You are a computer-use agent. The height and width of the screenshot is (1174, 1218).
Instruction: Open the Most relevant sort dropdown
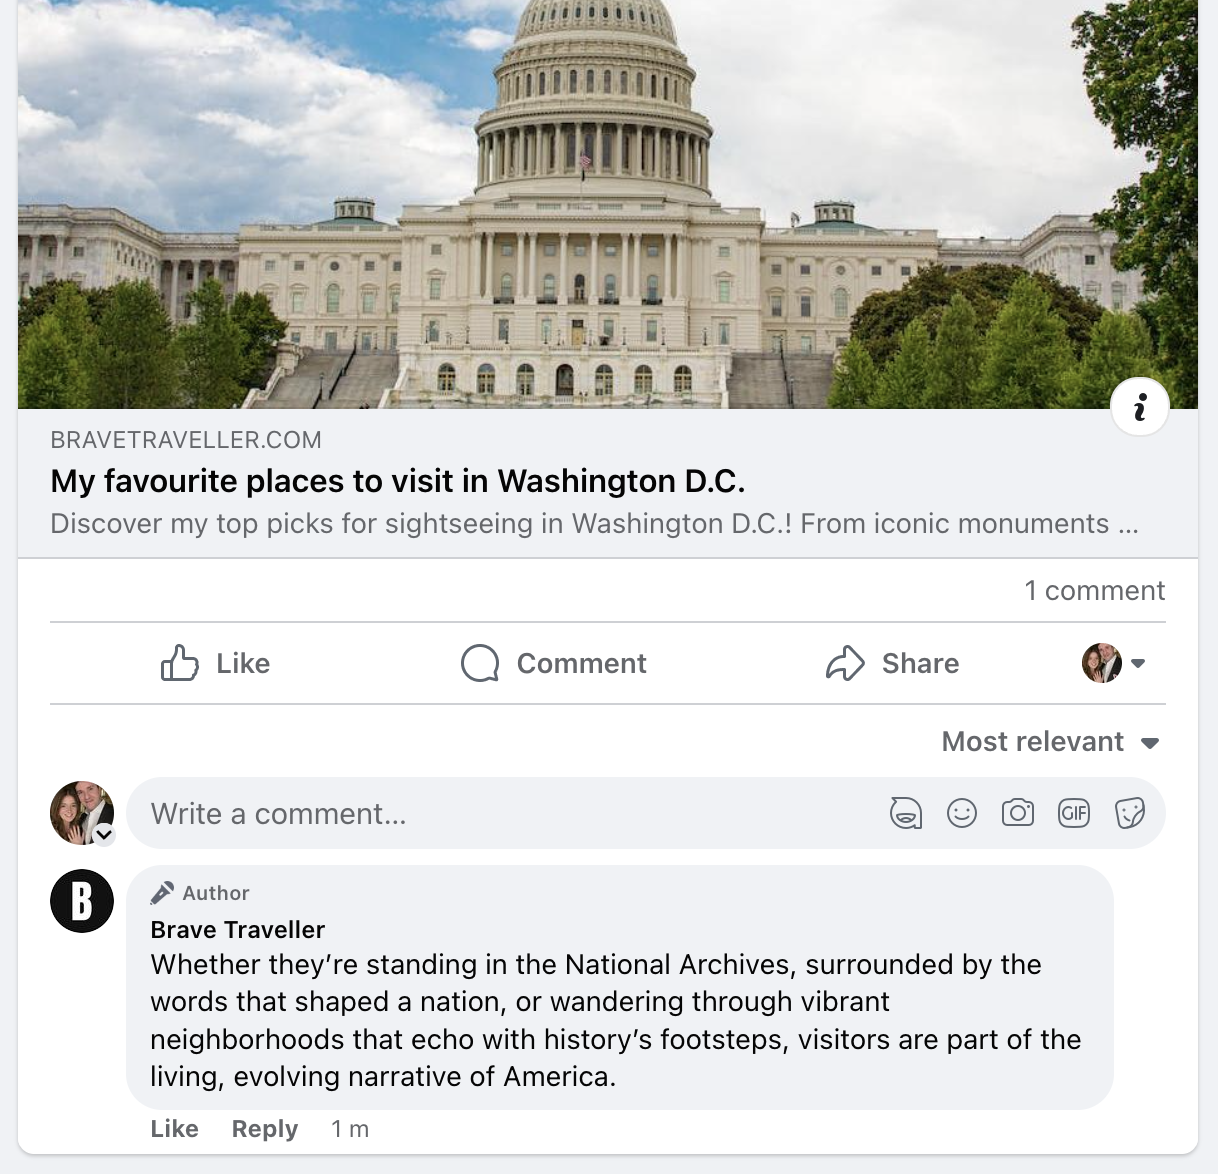pos(1050,742)
